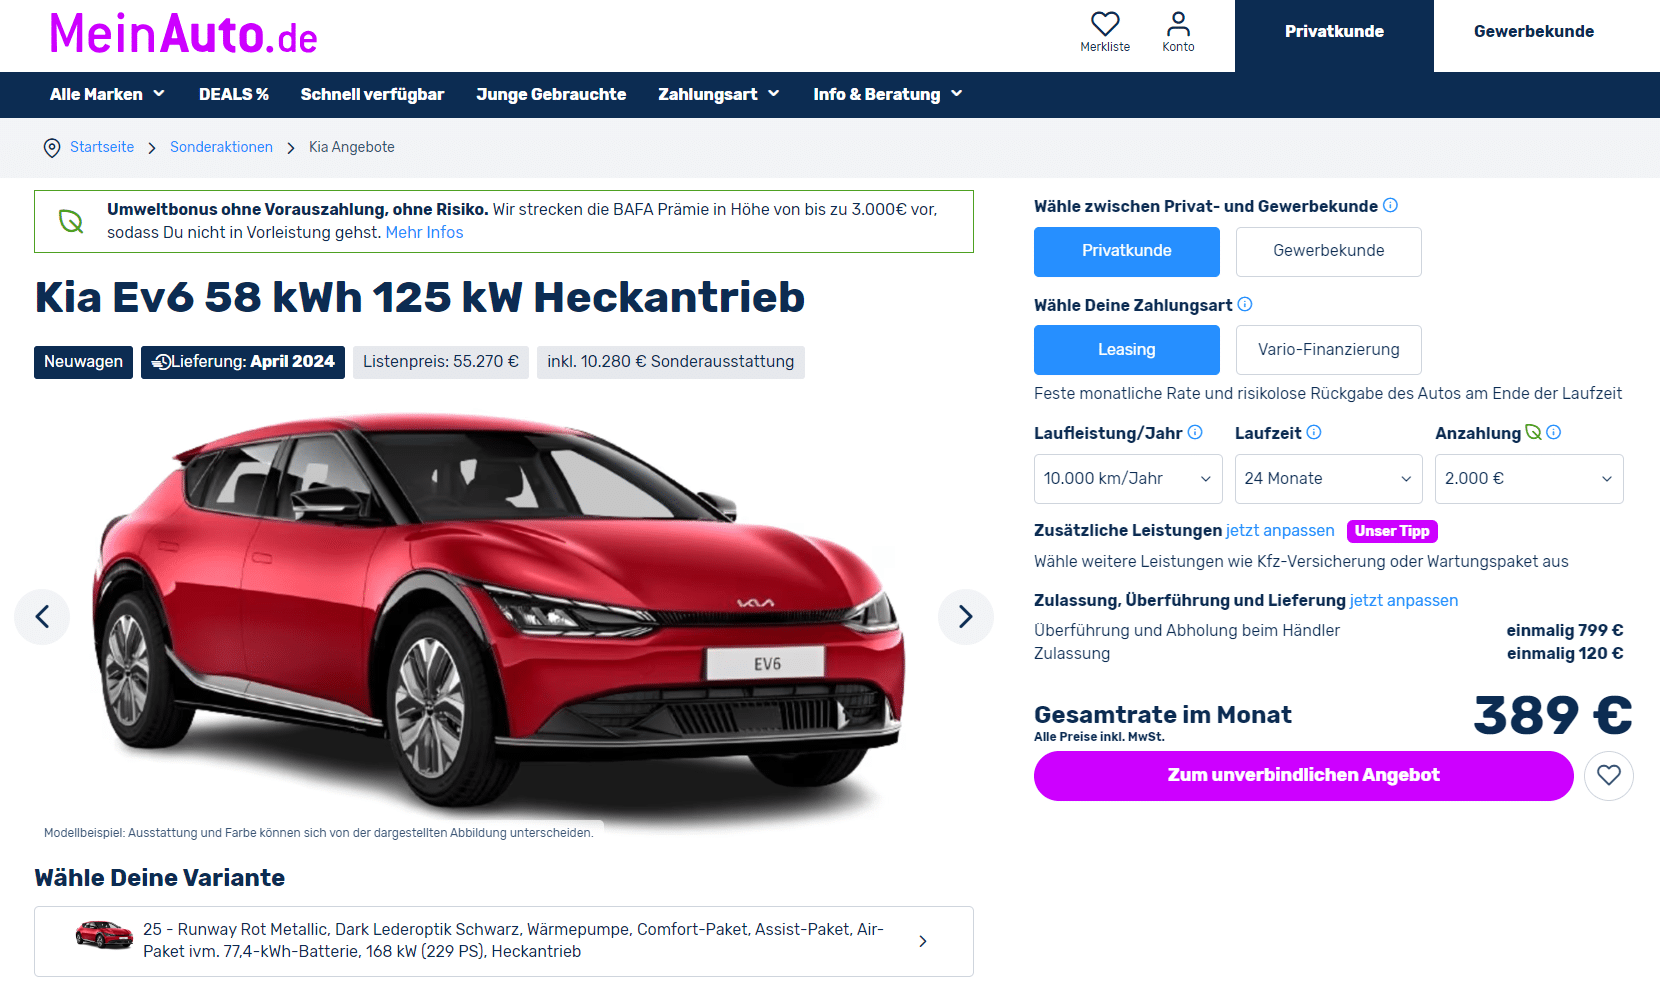The height and width of the screenshot is (990, 1660).
Task: Click jetzt anpassen for Zulassung, Überführung
Action: 1404,600
